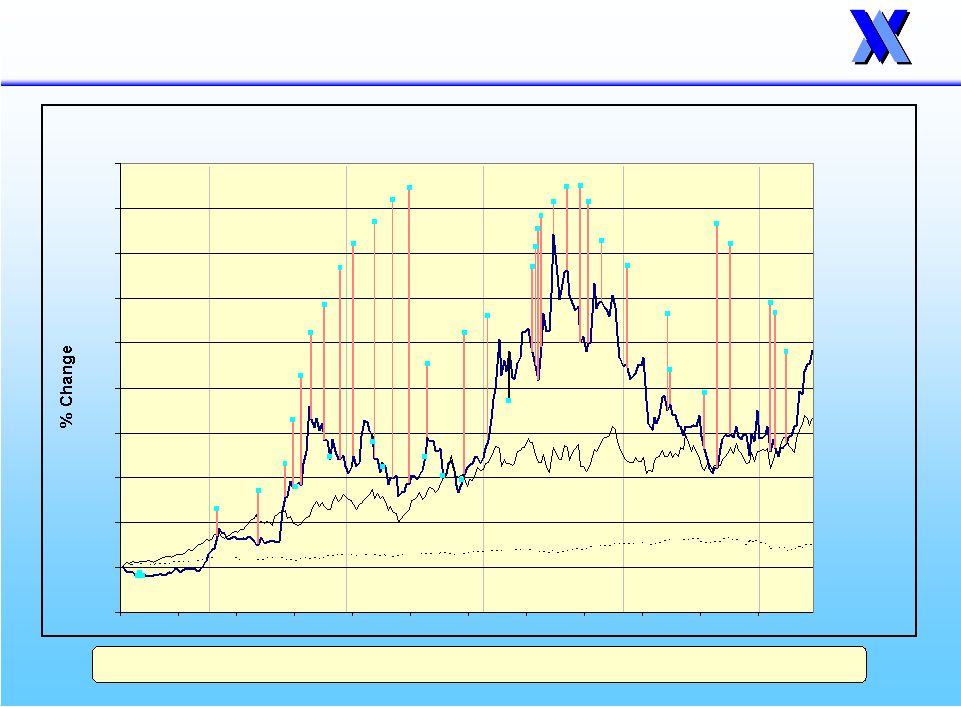
Task: Select the "% Change" axis label
Action: click(x=67, y=387)
